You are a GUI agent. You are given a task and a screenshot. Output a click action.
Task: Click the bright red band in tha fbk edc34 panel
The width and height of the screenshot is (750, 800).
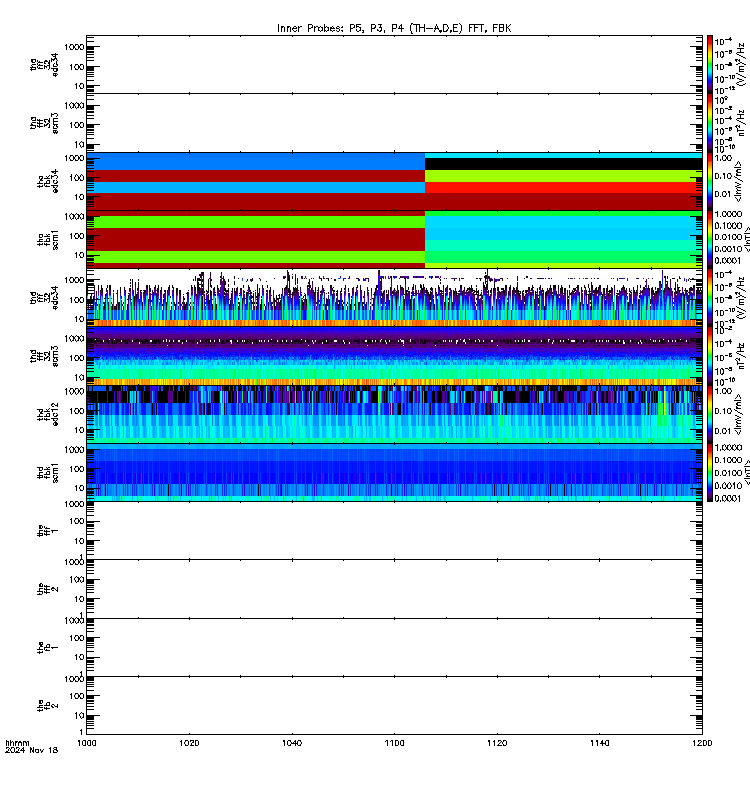(x=564, y=187)
